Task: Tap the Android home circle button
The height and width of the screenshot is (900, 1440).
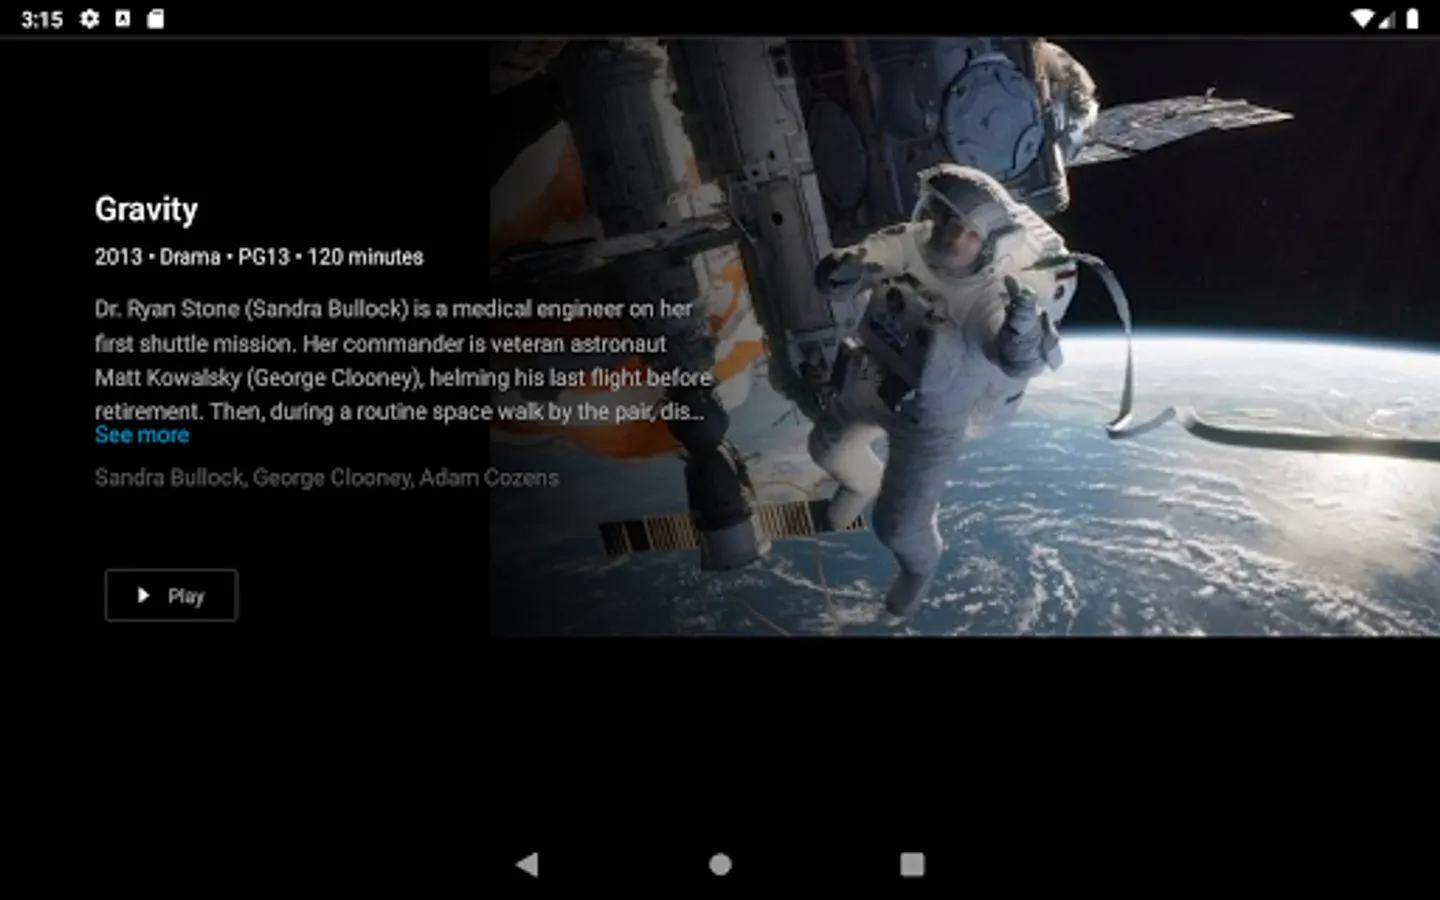Action: 720,864
